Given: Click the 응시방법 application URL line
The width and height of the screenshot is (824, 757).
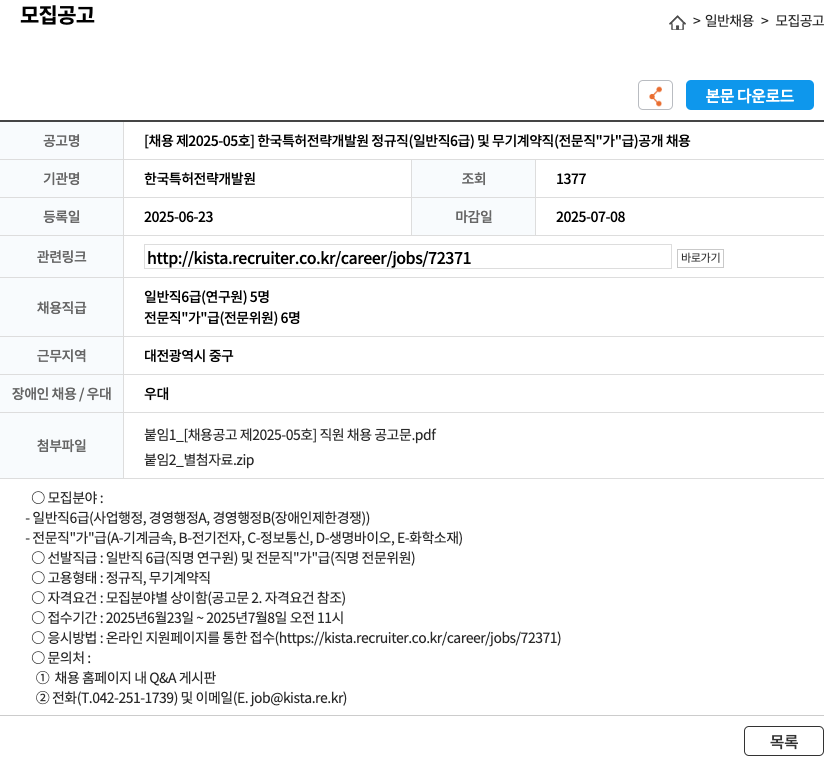Looking at the screenshot, I should coord(296,638).
